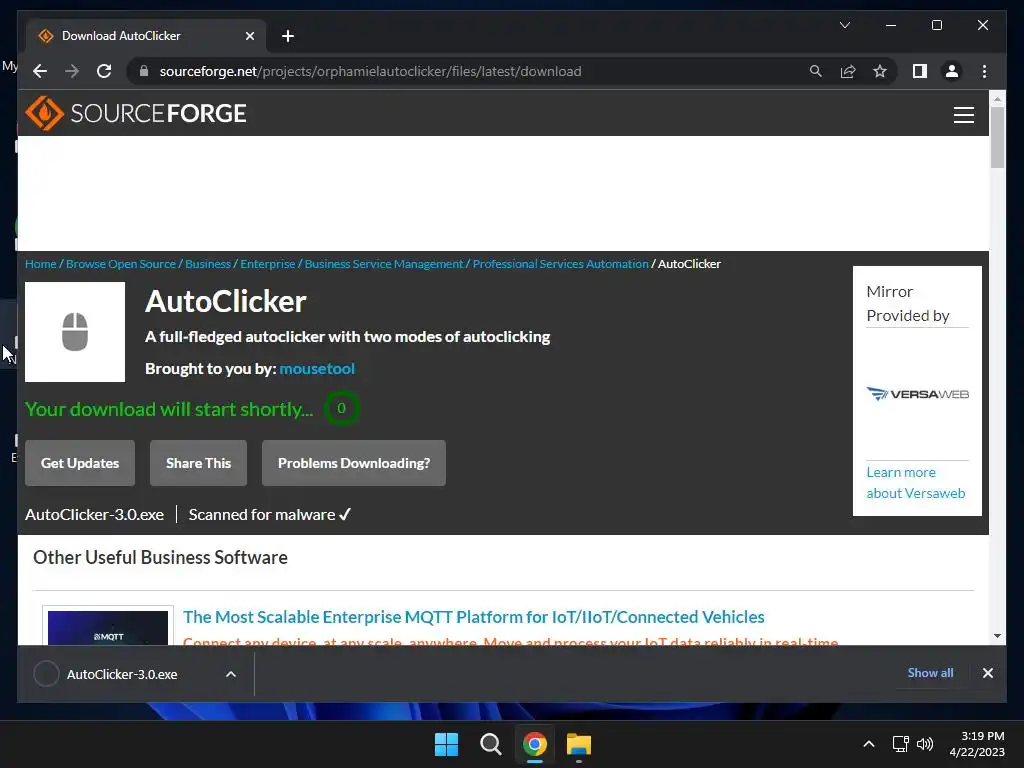
Task: Click the page vertical scrollbar thumb
Action: coord(997,136)
